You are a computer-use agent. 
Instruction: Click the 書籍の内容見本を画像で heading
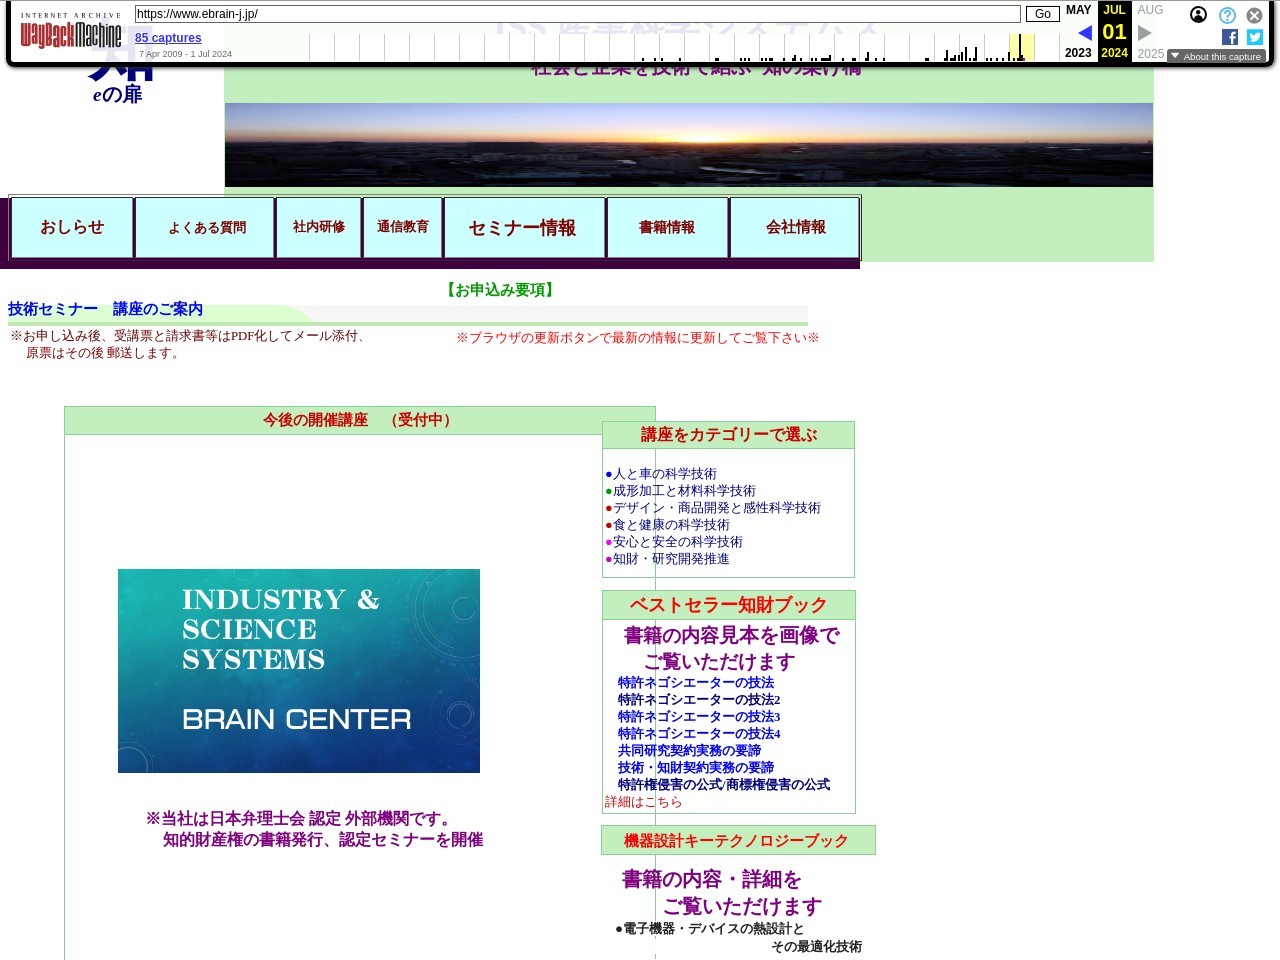[731, 635]
